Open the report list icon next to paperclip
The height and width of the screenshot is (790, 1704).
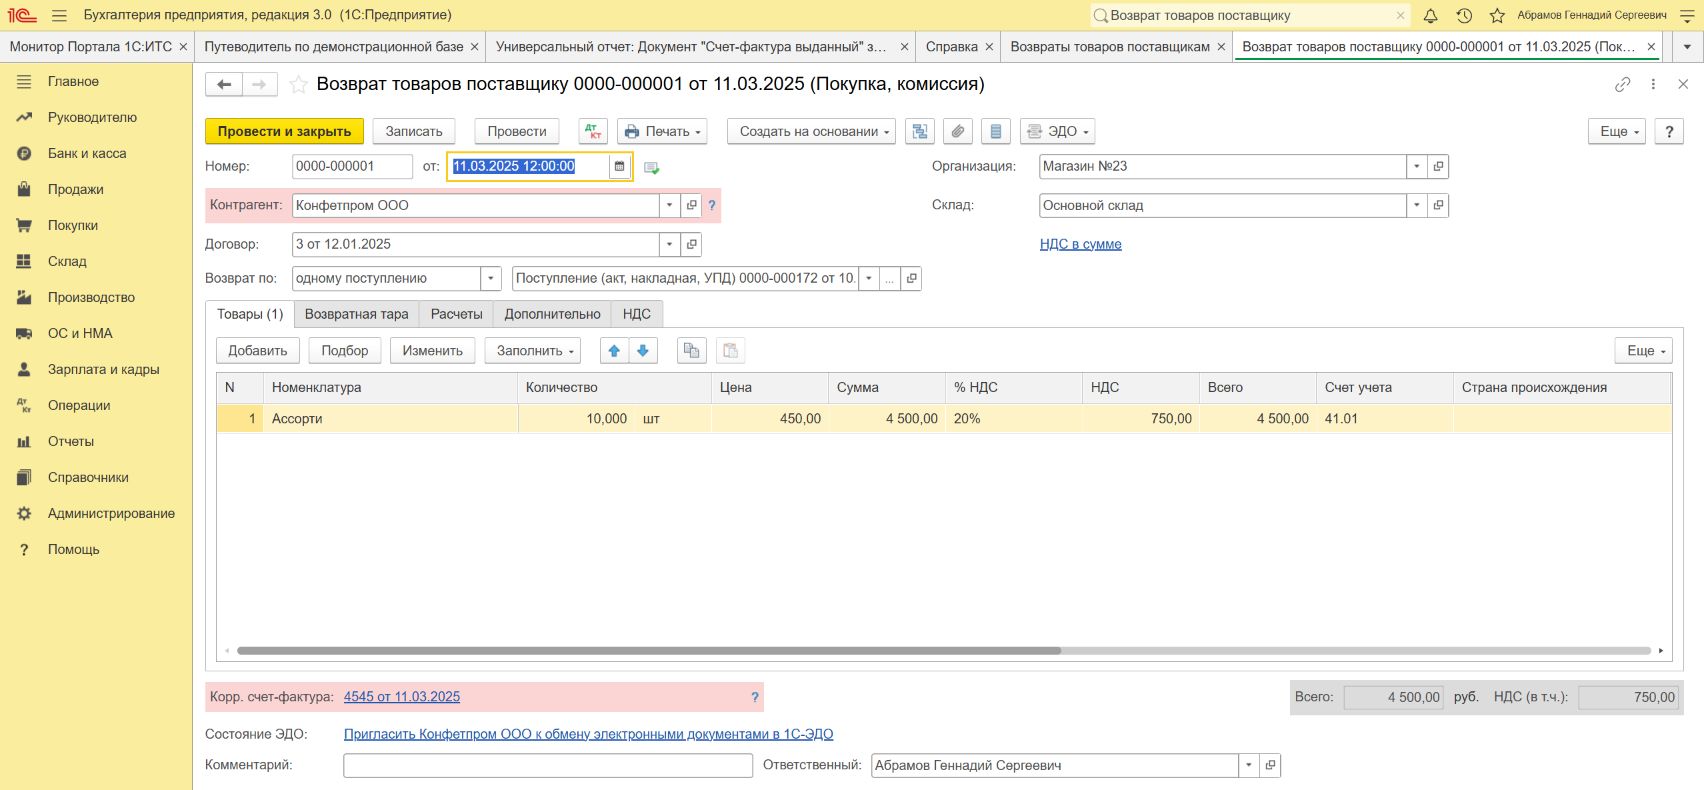pos(995,131)
